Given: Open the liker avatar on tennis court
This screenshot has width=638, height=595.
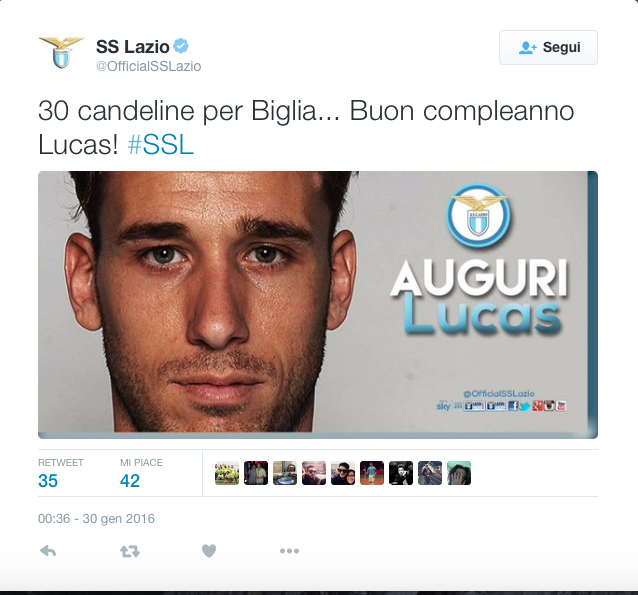Looking at the screenshot, I should pos(372,473).
